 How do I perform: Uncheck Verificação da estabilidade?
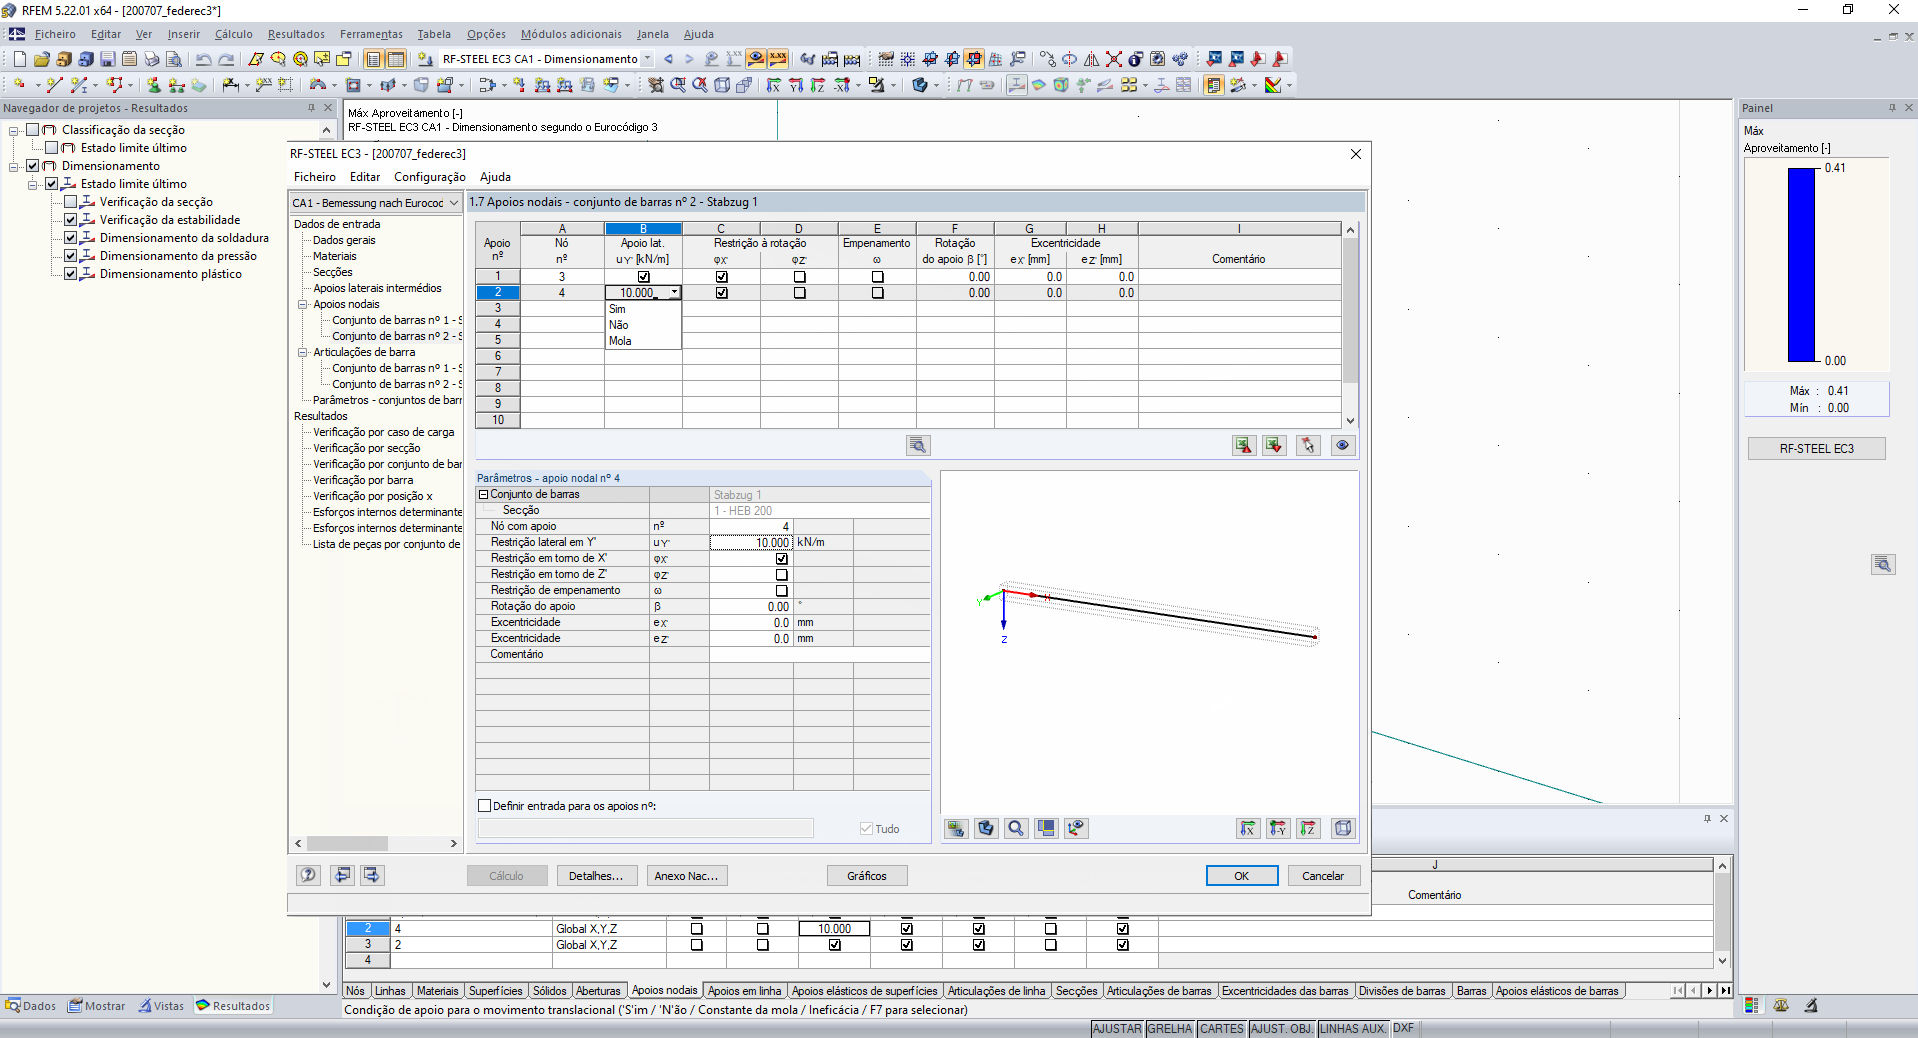point(71,220)
